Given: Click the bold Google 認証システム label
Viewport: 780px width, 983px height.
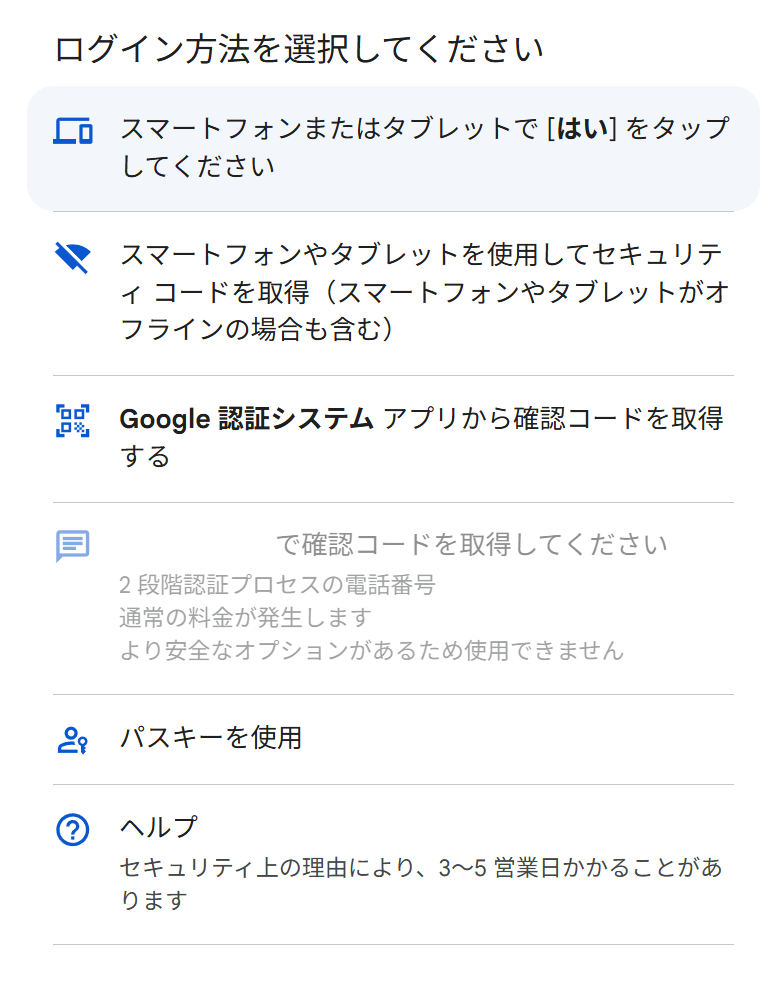Looking at the screenshot, I should pos(246,419).
